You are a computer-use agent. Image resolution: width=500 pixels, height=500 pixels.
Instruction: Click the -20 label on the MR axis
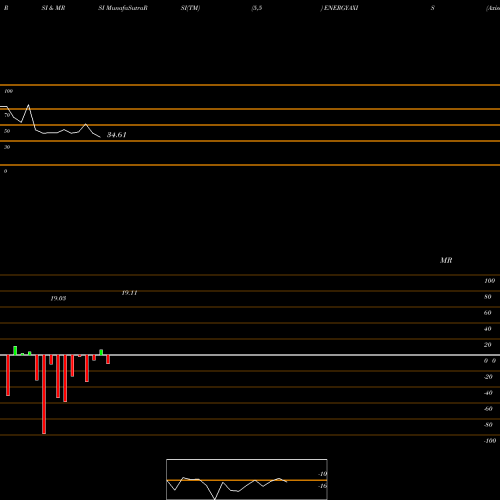coord(488,377)
